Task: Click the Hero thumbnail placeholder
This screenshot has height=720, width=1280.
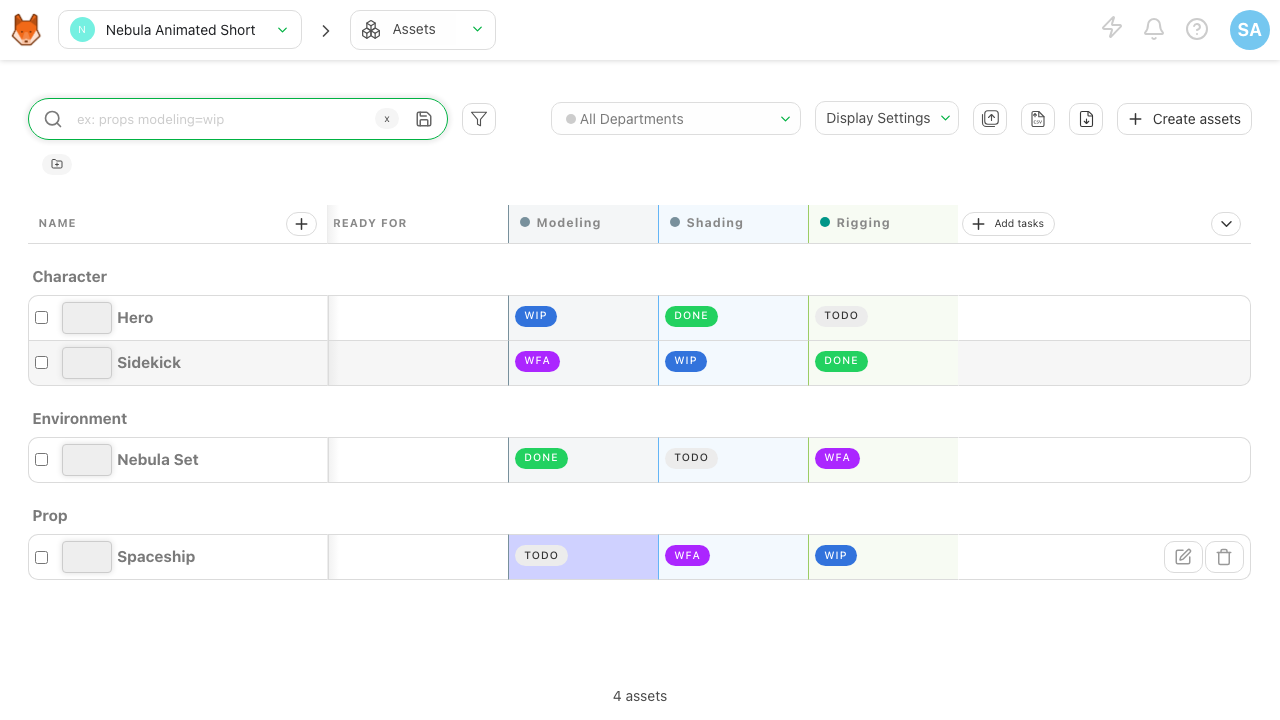Action: [87, 318]
